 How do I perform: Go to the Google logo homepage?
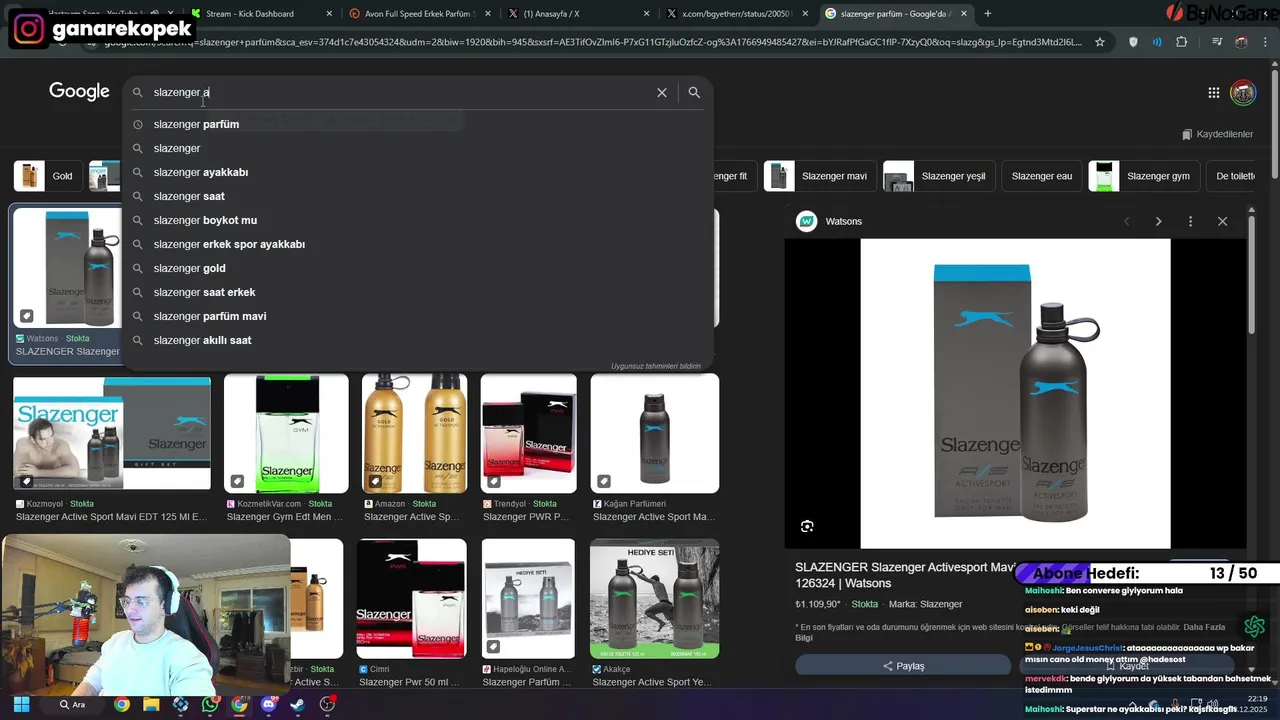79,91
